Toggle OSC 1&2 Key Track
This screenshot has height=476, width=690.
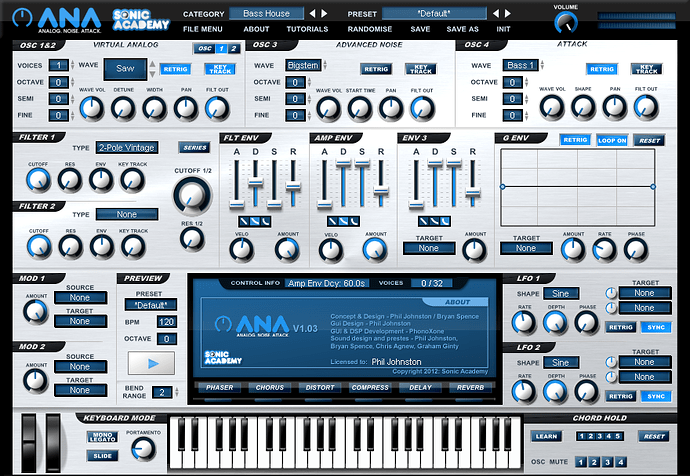point(220,69)
